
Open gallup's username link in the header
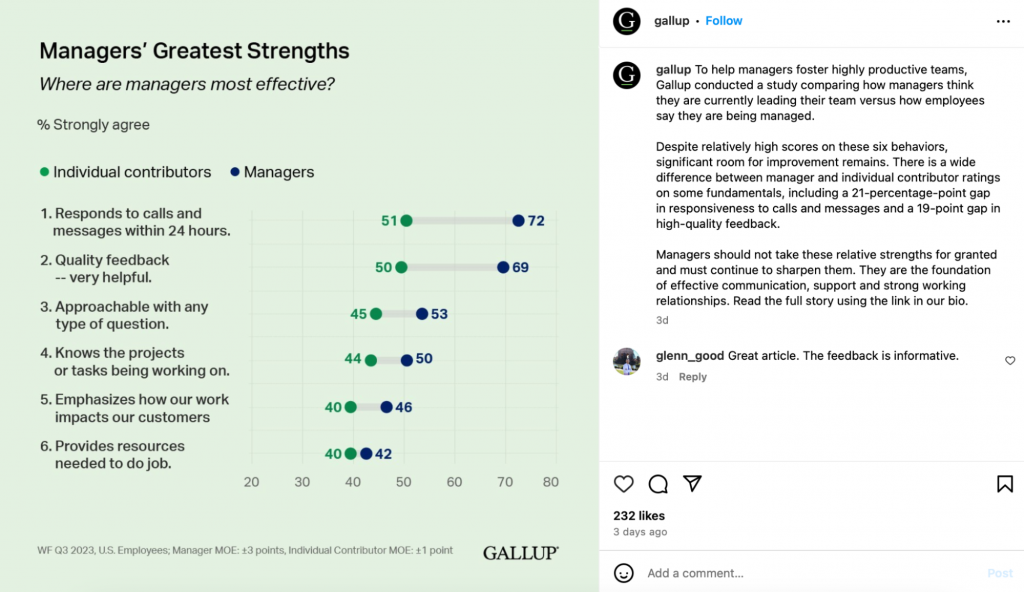pos(671,20)
